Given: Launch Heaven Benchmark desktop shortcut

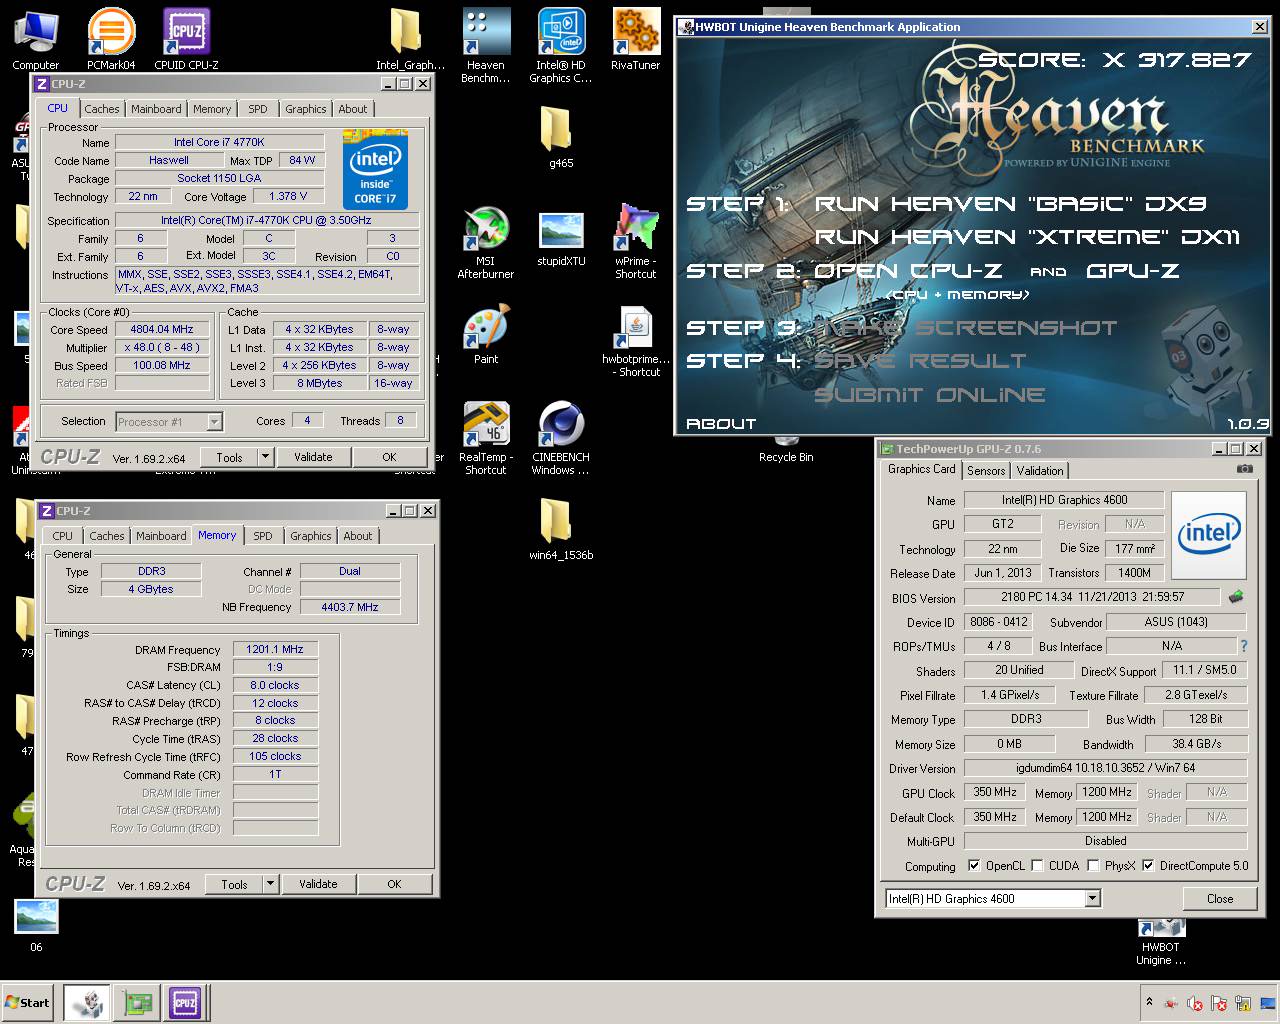Looking at the screenshot, I should tap(486, 45).
